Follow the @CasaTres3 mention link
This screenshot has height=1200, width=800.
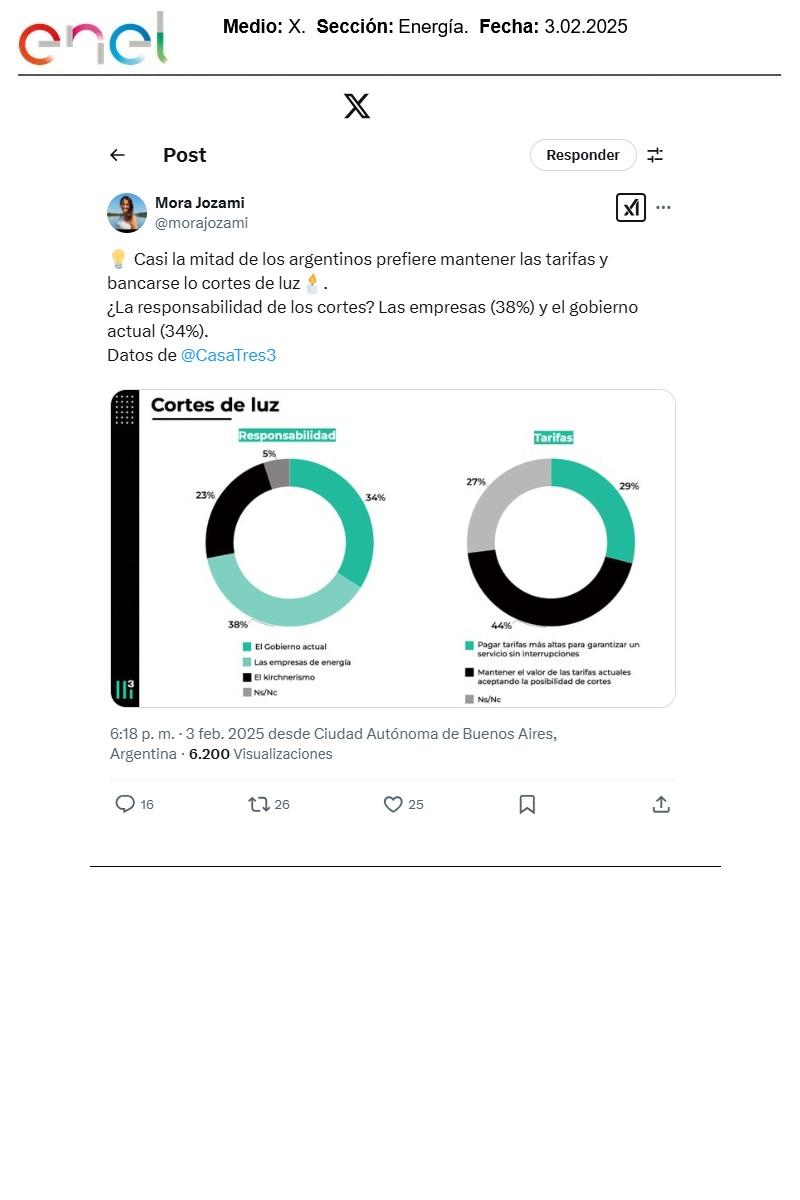tap(228, 355)
